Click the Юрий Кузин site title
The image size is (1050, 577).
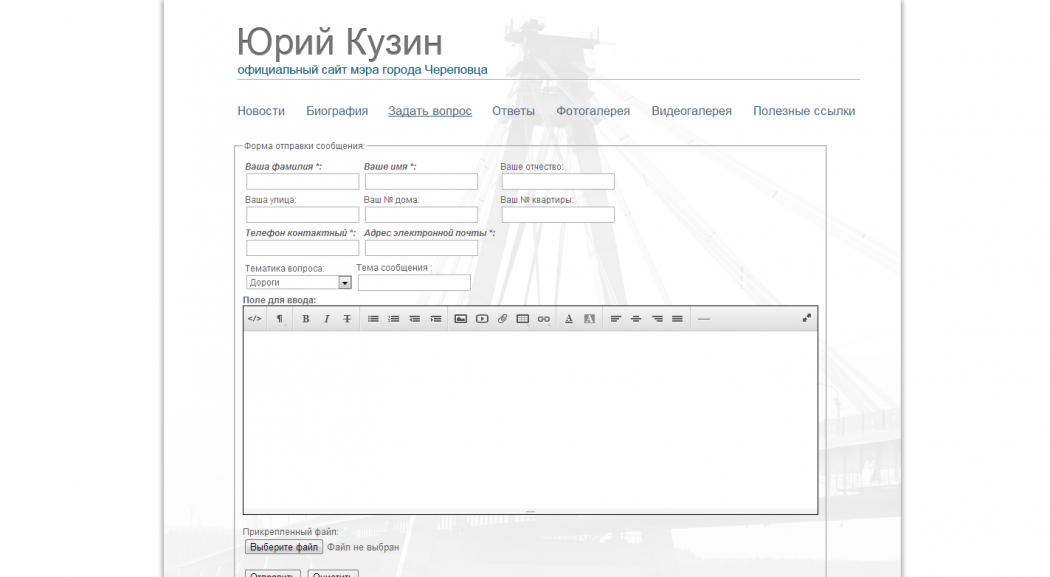[x=340, y=42]
